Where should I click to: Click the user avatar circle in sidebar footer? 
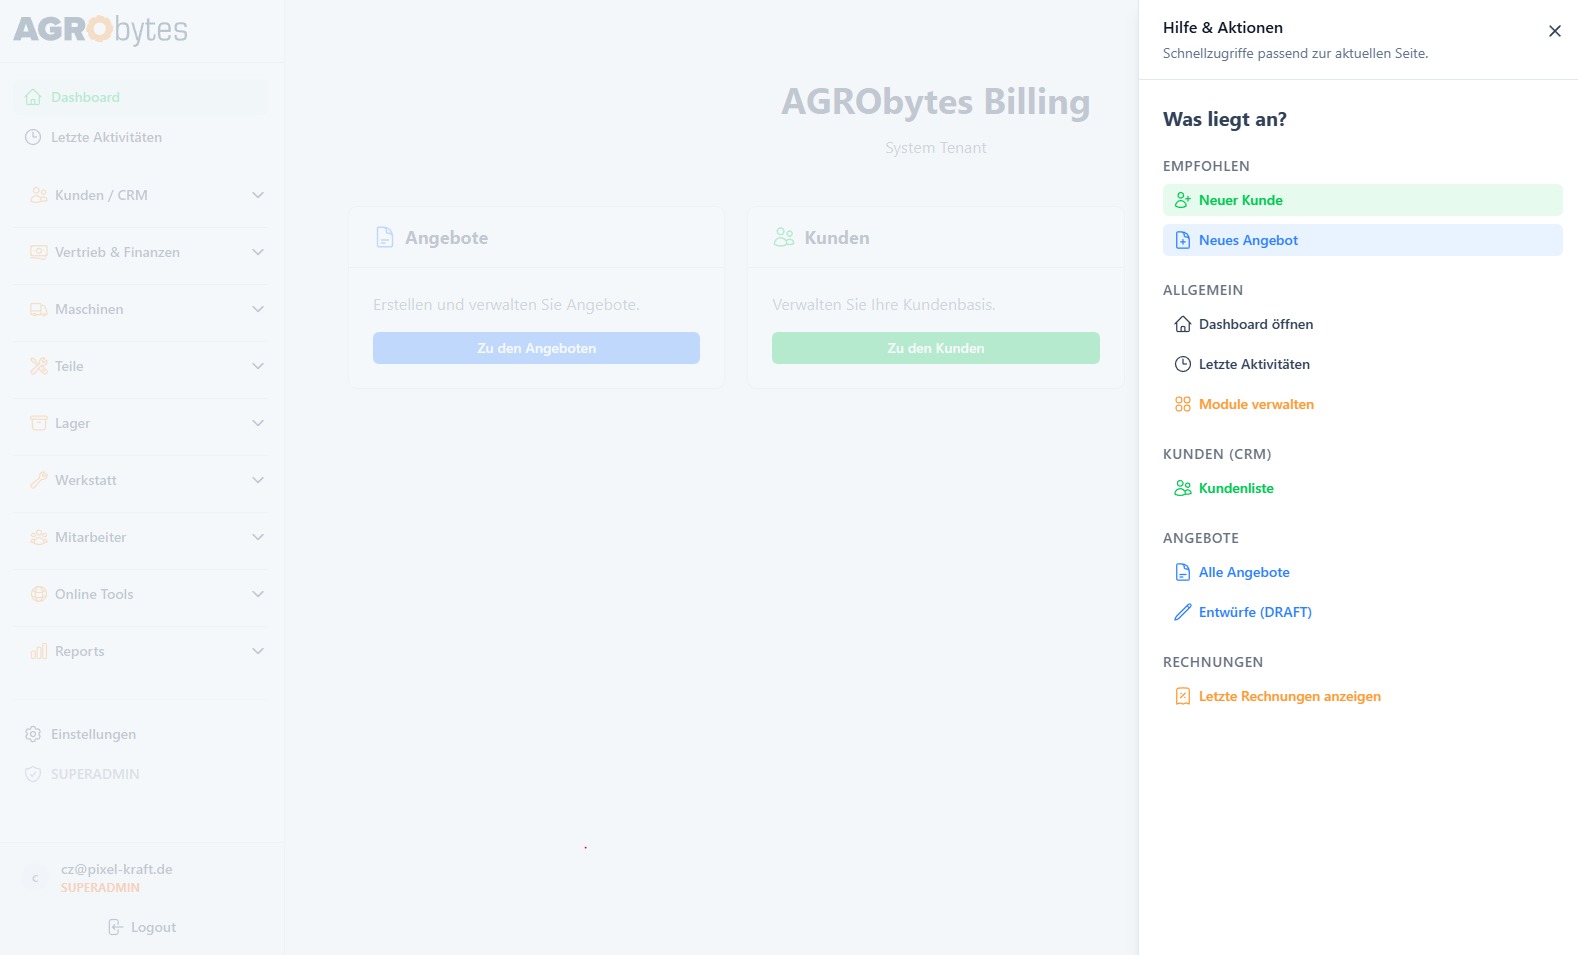35,878
